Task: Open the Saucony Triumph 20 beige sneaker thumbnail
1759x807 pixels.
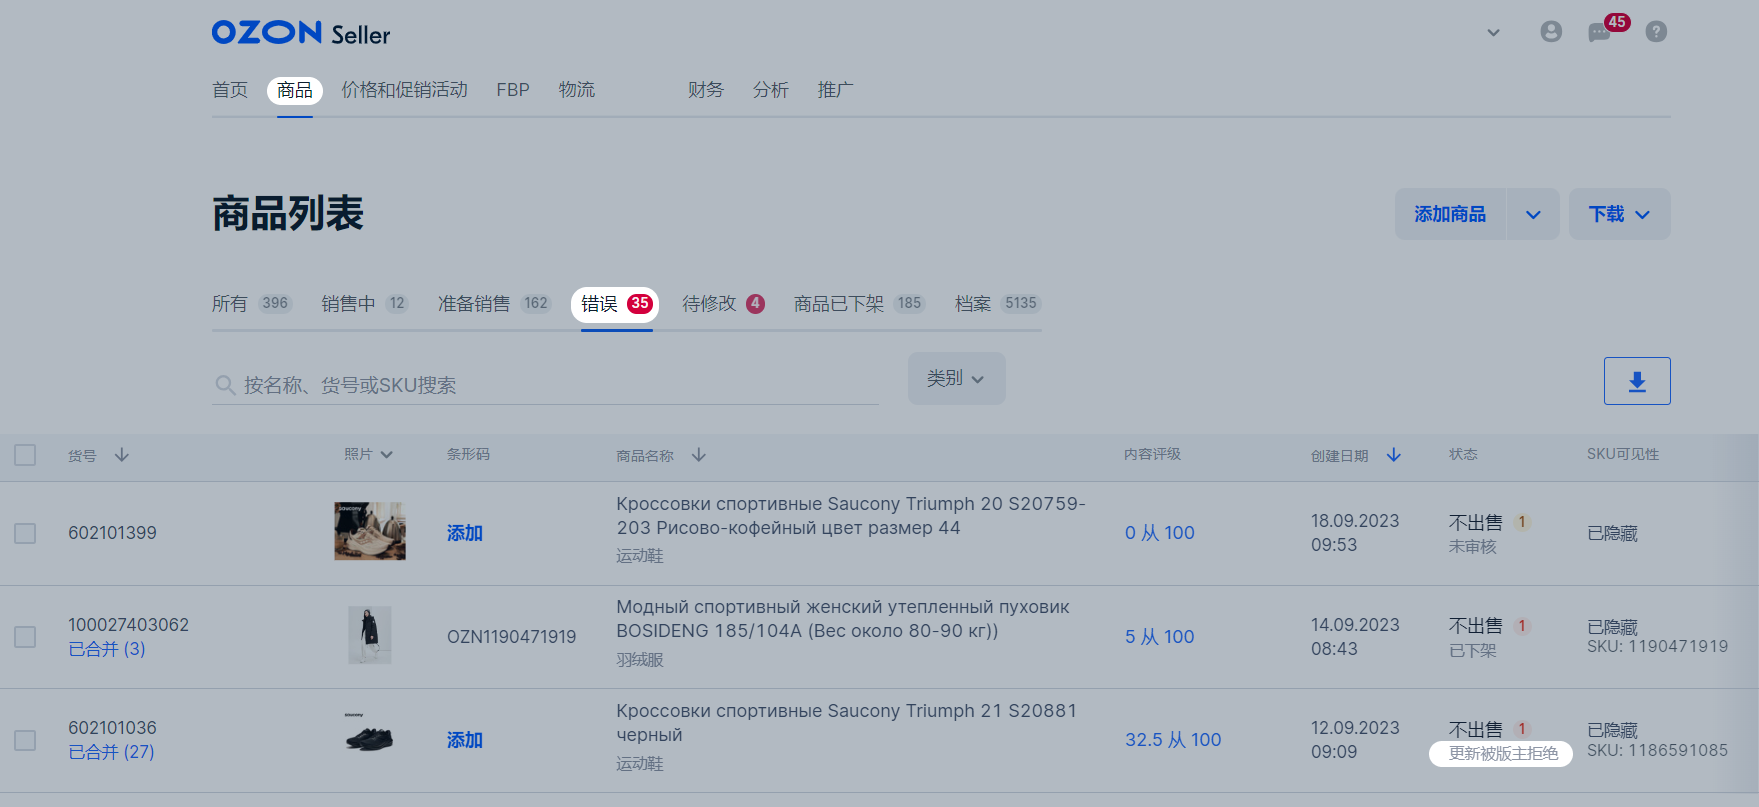Action: tap(370, 531)
